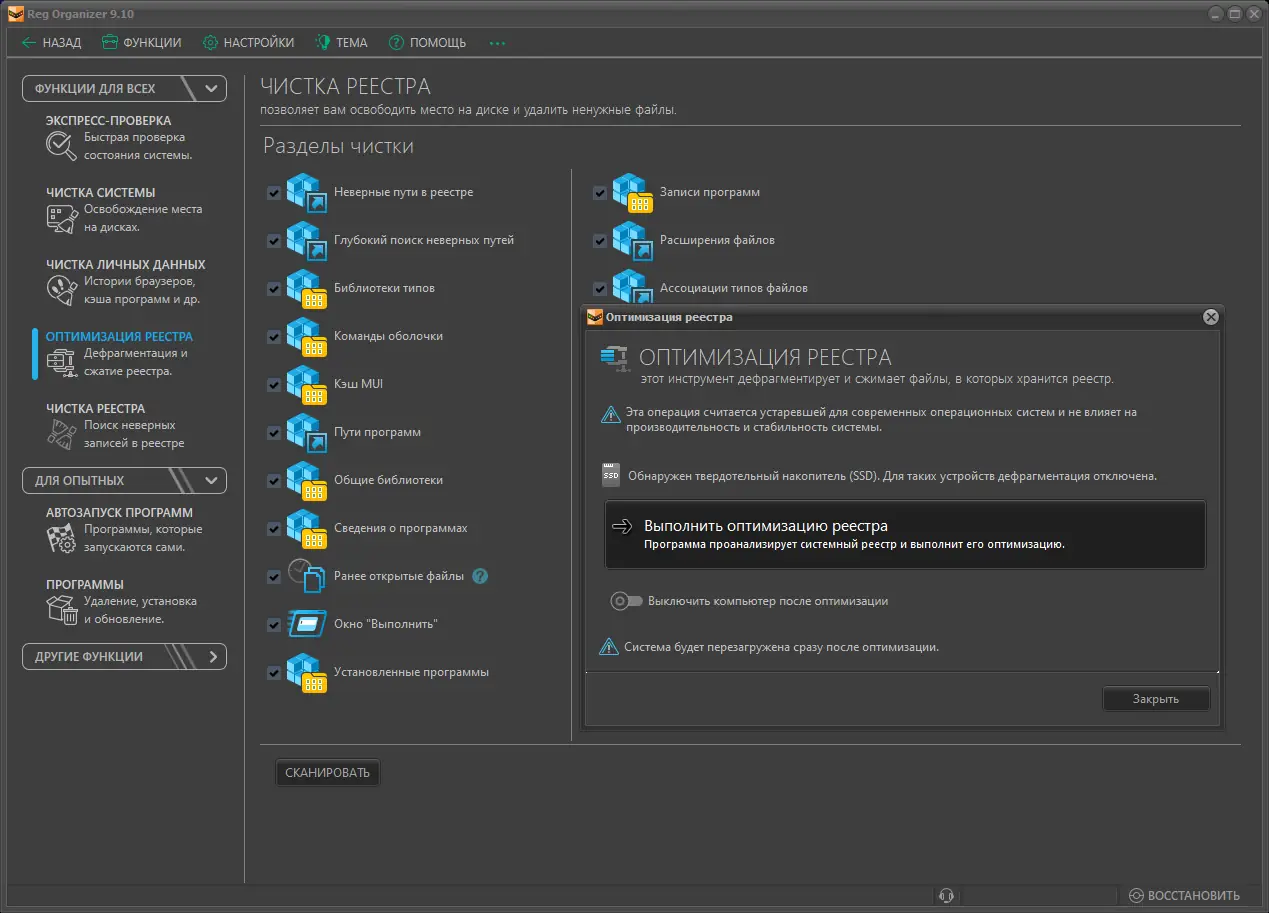
Task: Open the 'Тема' menu
Action: pos(342,43)
